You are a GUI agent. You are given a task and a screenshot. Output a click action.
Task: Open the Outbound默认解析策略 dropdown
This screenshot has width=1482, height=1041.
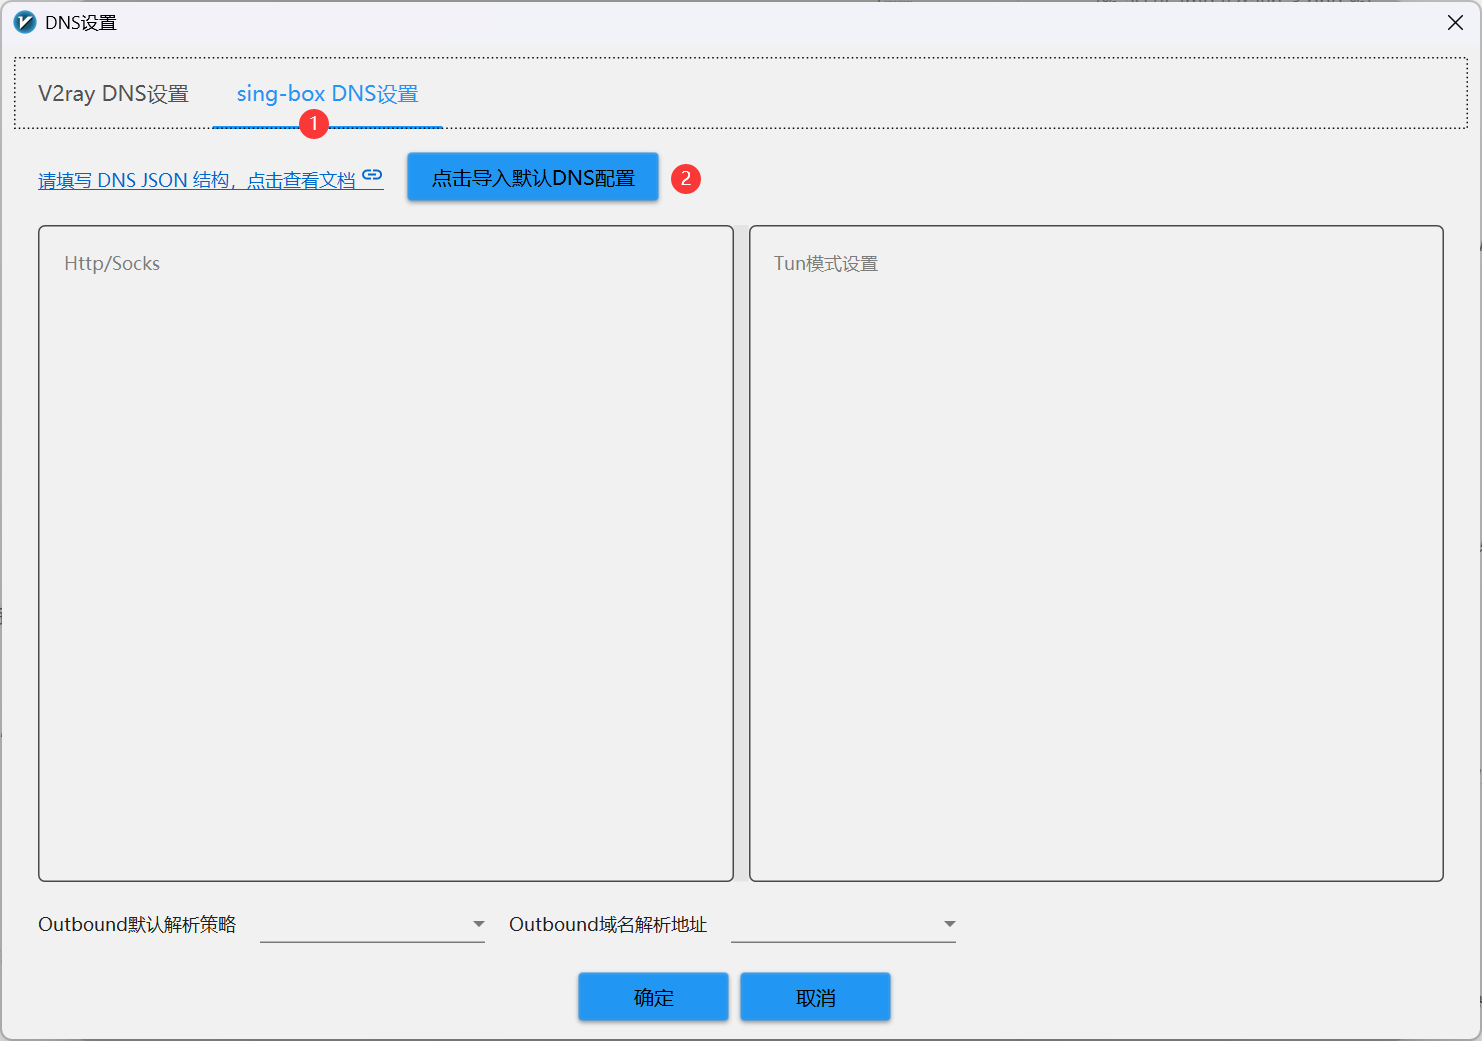[372, 924]
